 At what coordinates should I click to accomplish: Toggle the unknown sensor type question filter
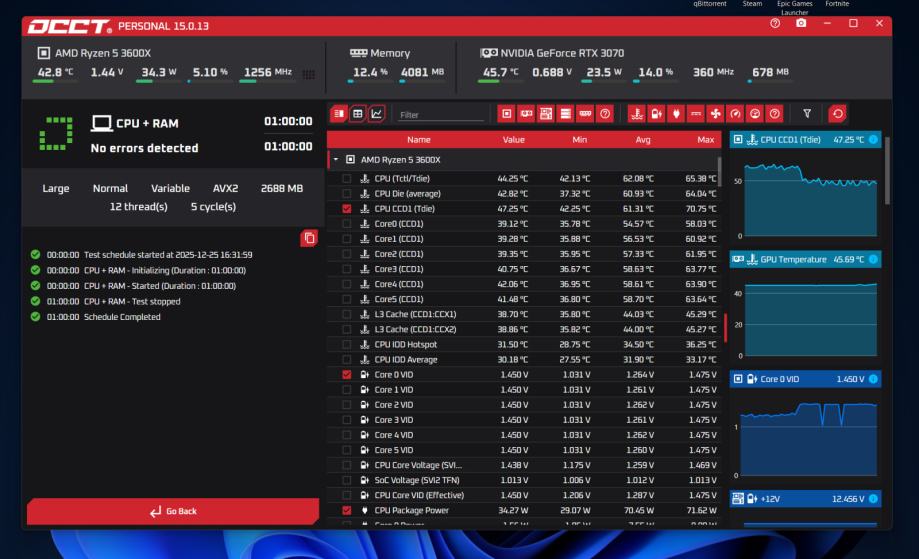coord(774,114)
